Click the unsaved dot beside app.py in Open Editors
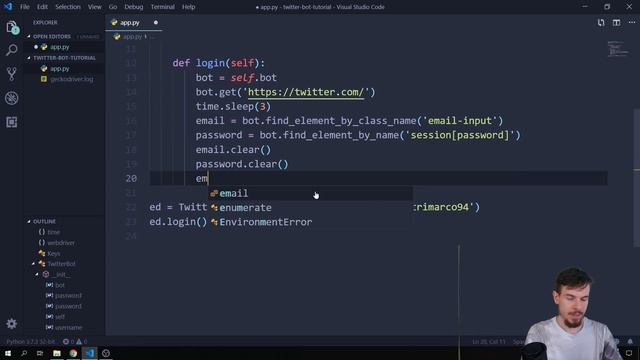Screen dimensions: 640x360 pyautogui.click(x=36, y=47)
